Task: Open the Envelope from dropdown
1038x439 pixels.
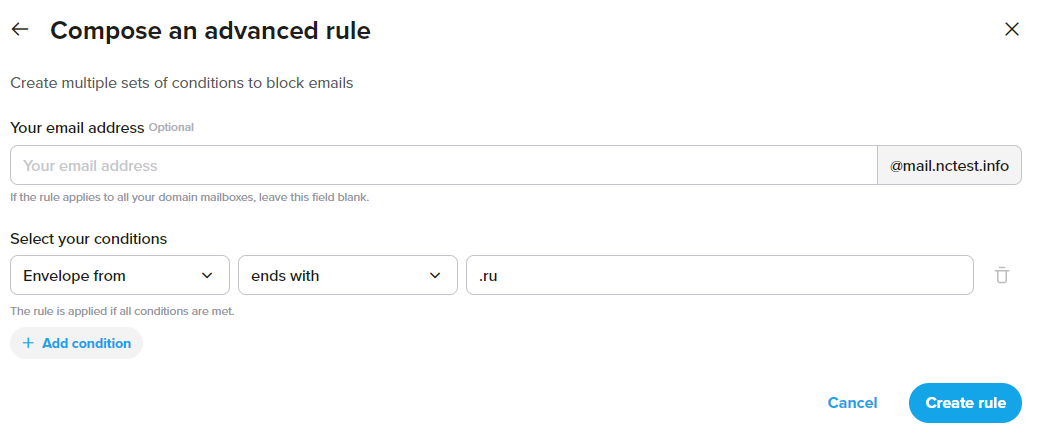Action: (120, 275)
